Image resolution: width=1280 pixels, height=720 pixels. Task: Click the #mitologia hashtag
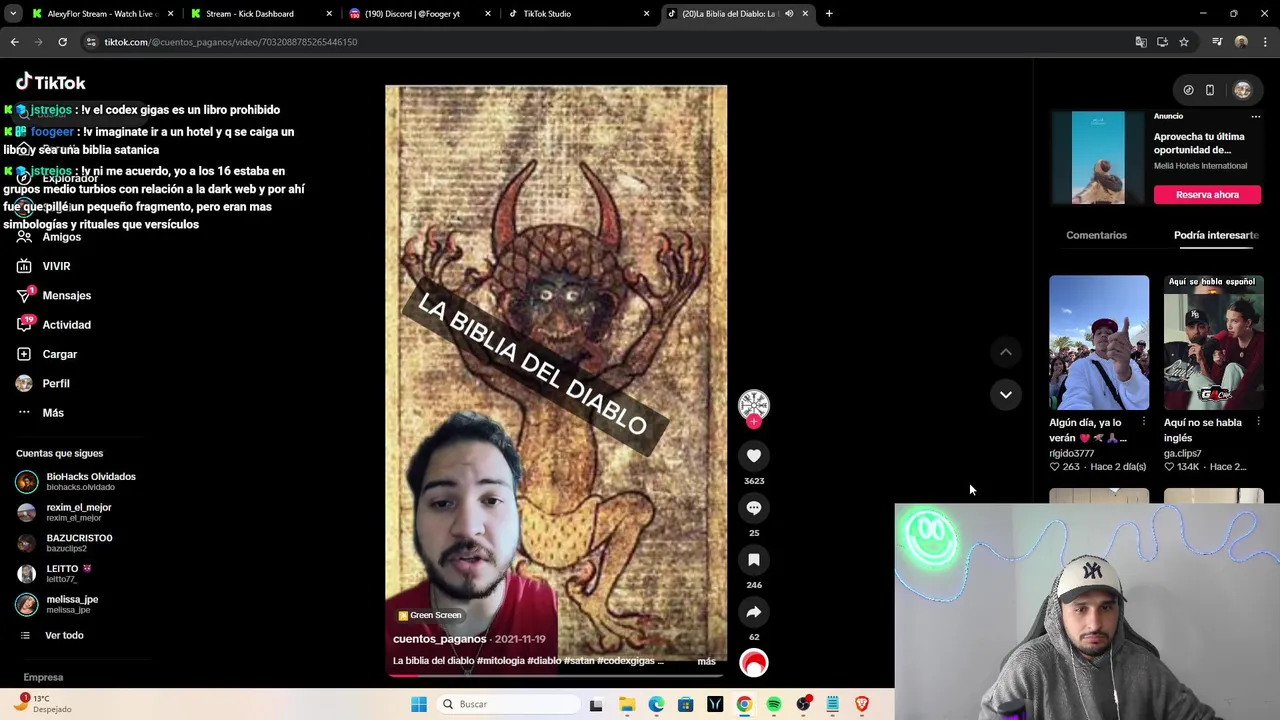click(x=501, y=661)
